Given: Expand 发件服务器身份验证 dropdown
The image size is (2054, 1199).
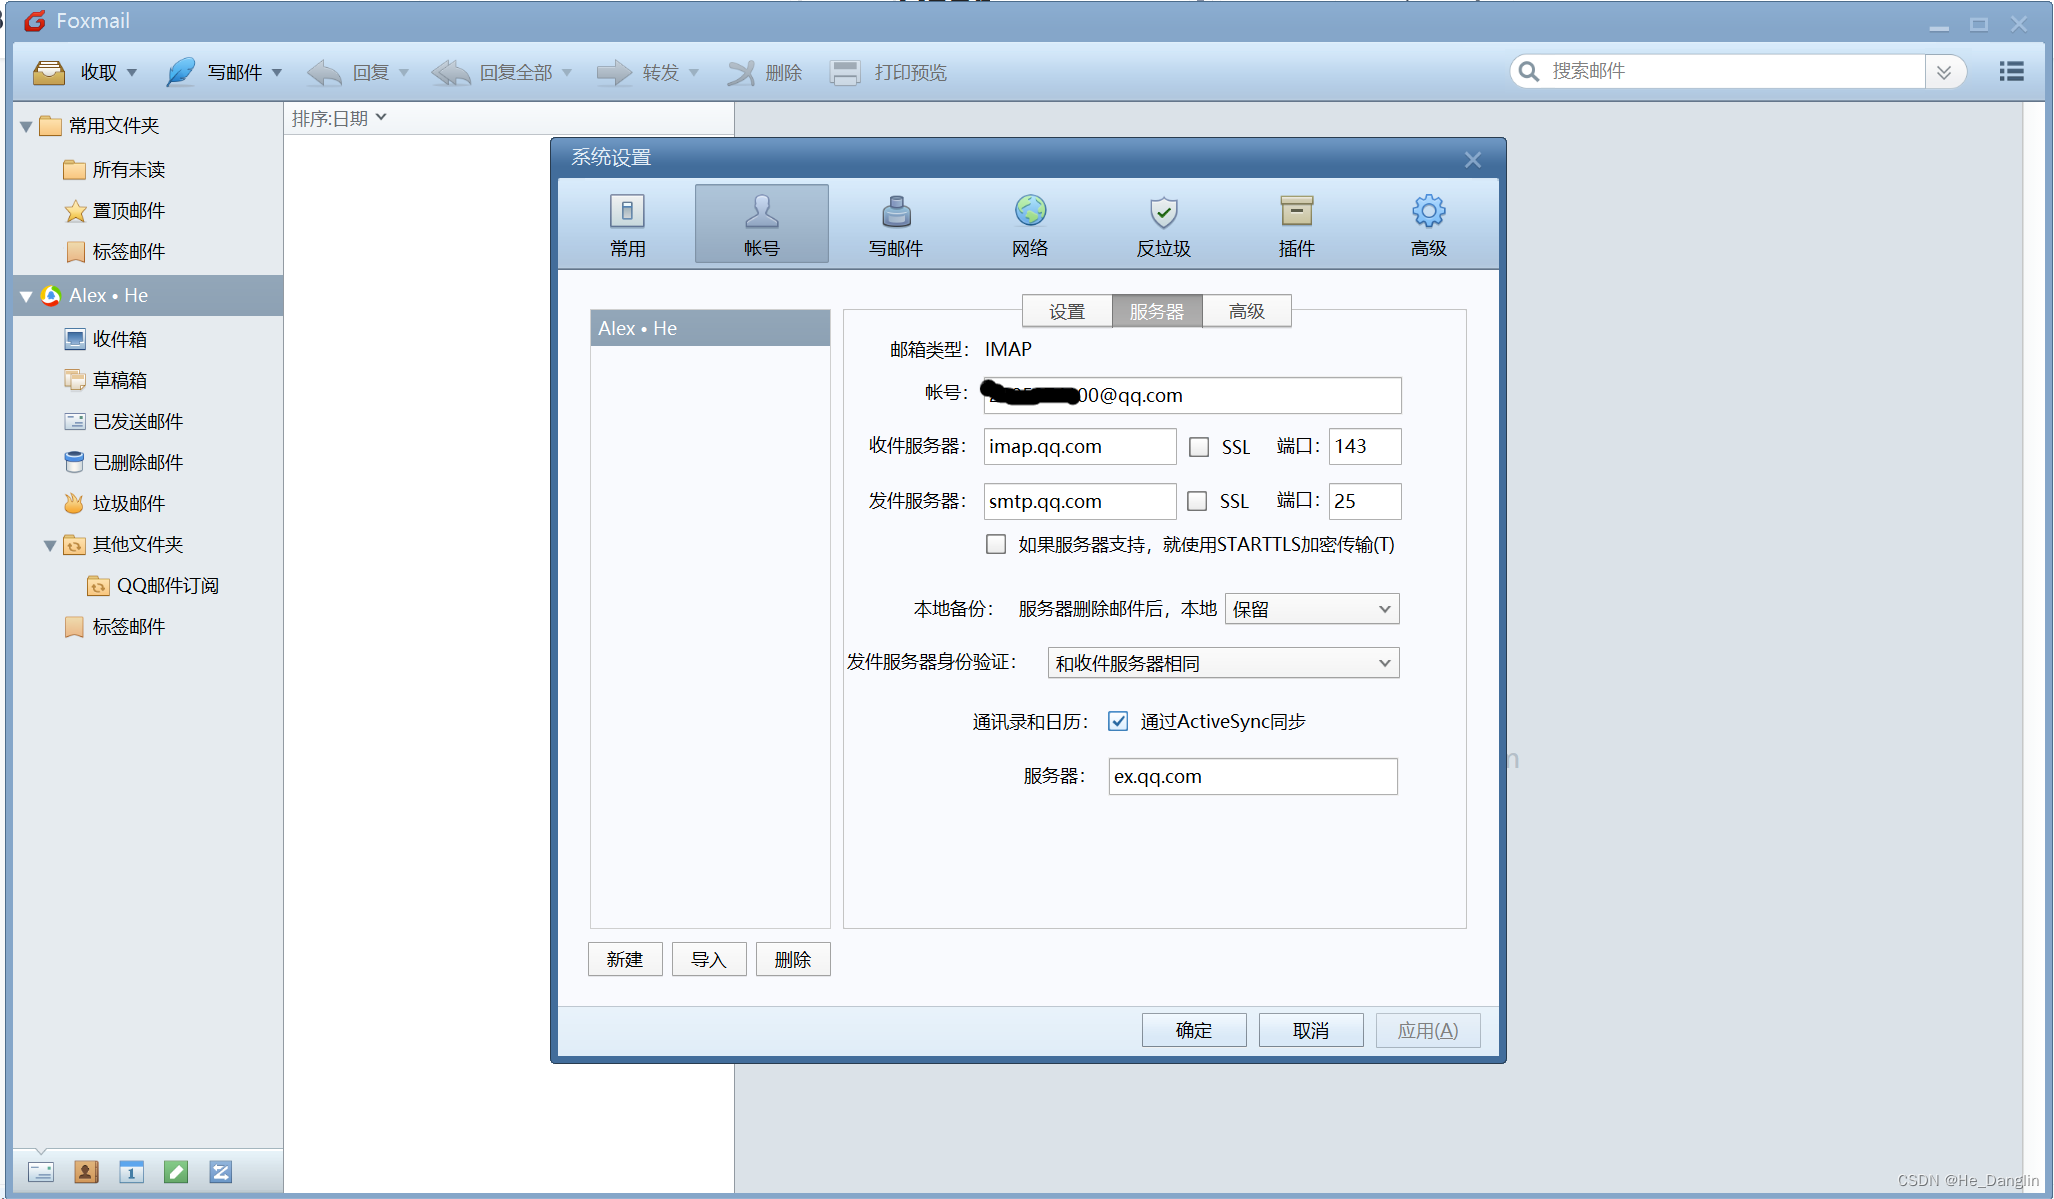Looking at the screenshot, I should coord(1385,661).
